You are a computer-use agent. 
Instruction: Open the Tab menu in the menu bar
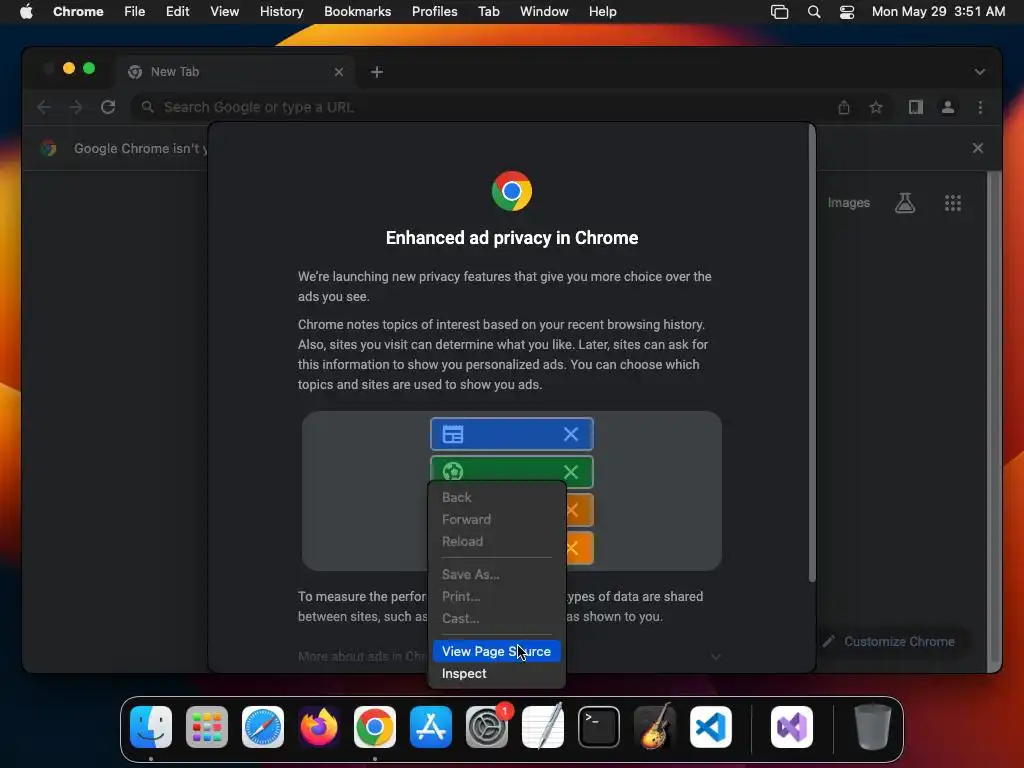pos(488,12)
